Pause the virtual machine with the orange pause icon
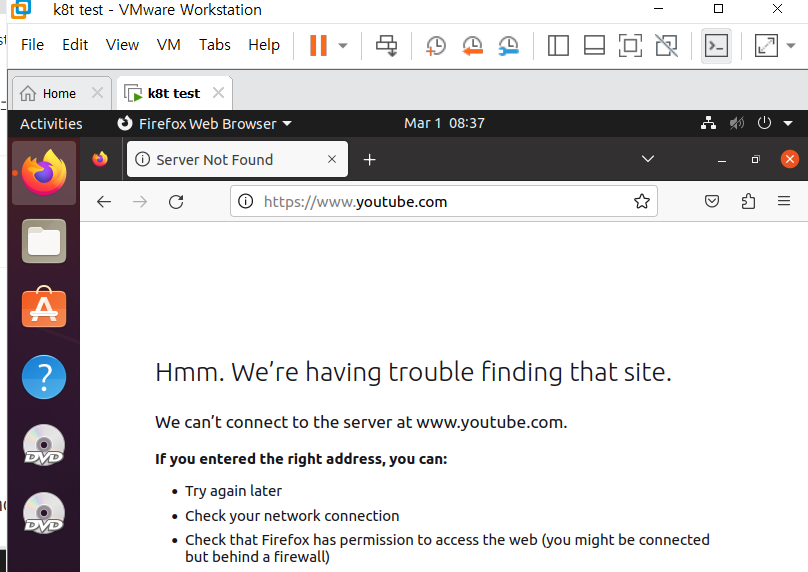Image resolution: width=808 pixels, height=572 pixels. (318, 45)
